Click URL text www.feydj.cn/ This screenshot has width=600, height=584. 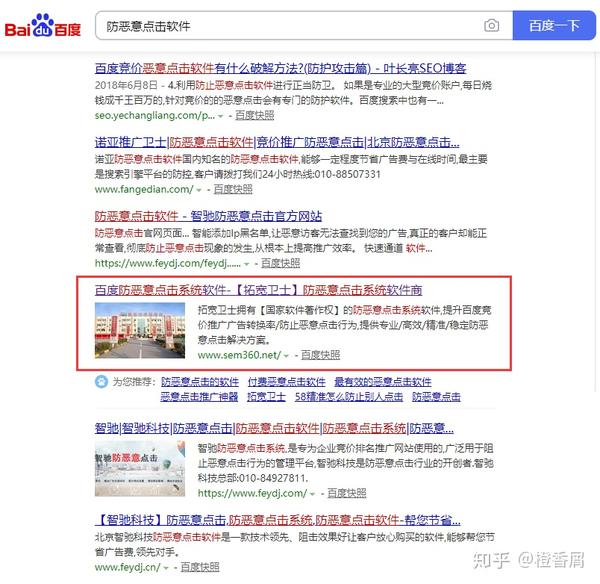coord(127,567)
